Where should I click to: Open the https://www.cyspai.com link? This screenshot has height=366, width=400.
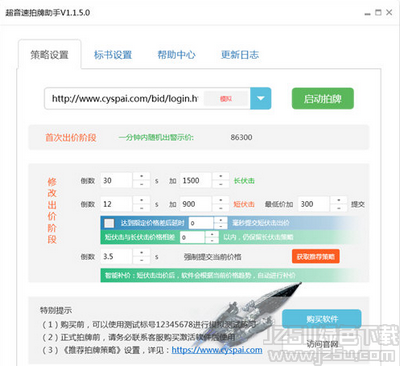(x=217, y=350)
